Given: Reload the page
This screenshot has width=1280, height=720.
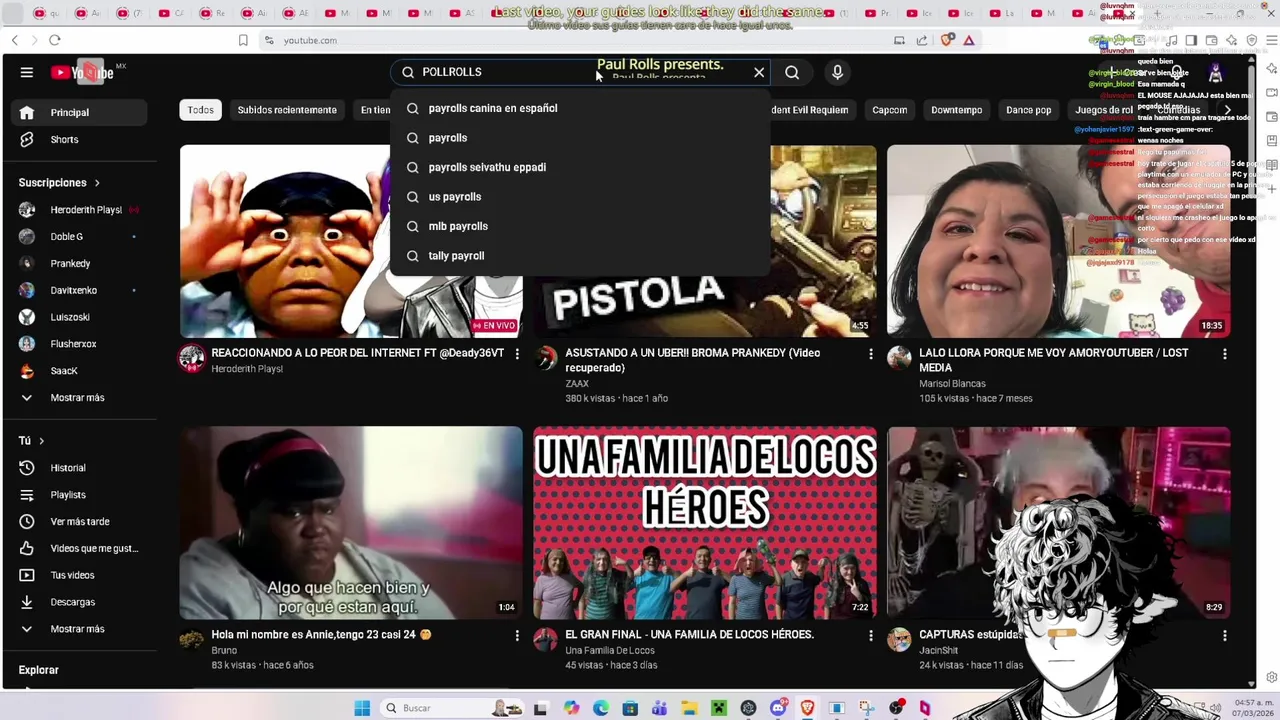Looking at the screenshot, I should (55, 40).
